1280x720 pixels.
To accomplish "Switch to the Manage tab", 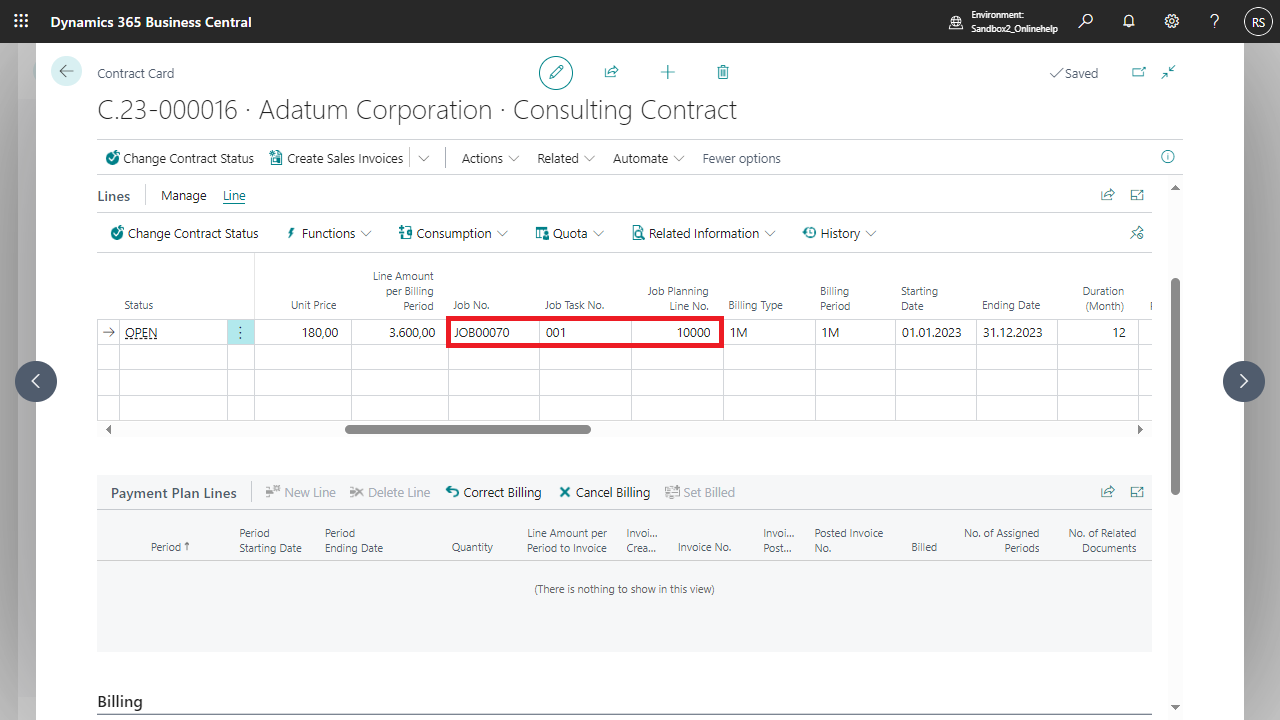I will [x=184, y=196].
